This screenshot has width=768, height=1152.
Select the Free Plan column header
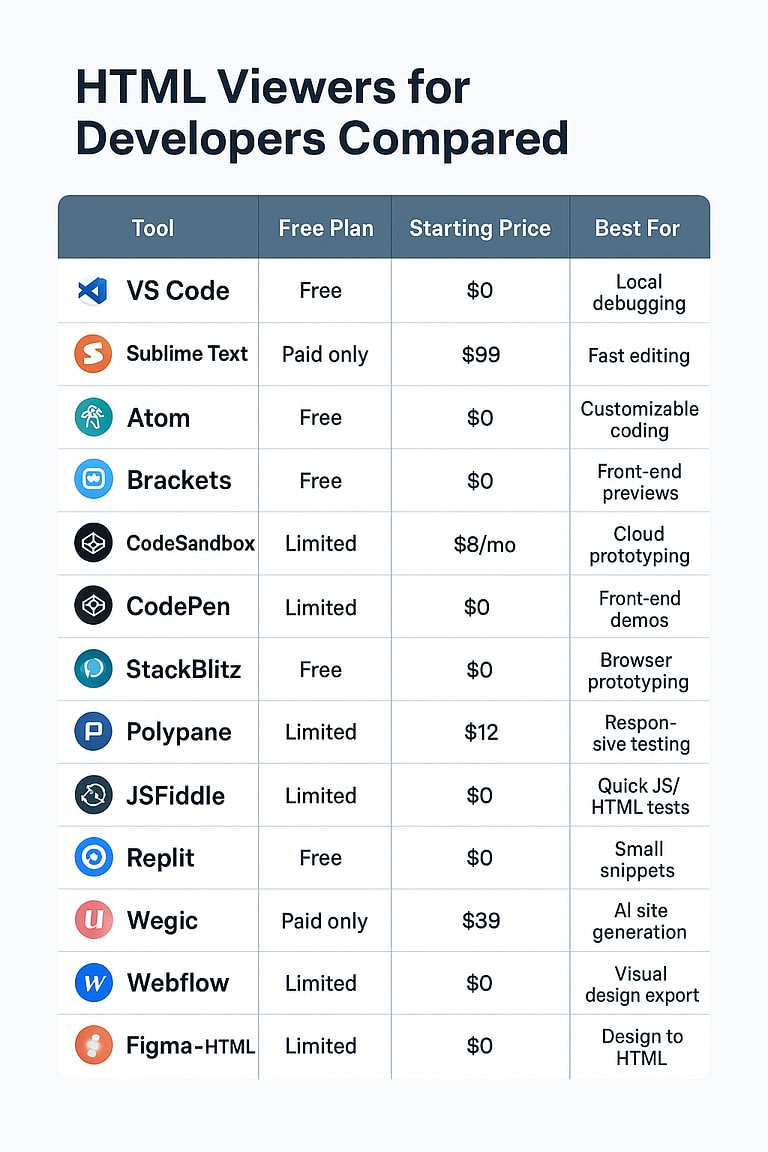[x=326, y=228]
